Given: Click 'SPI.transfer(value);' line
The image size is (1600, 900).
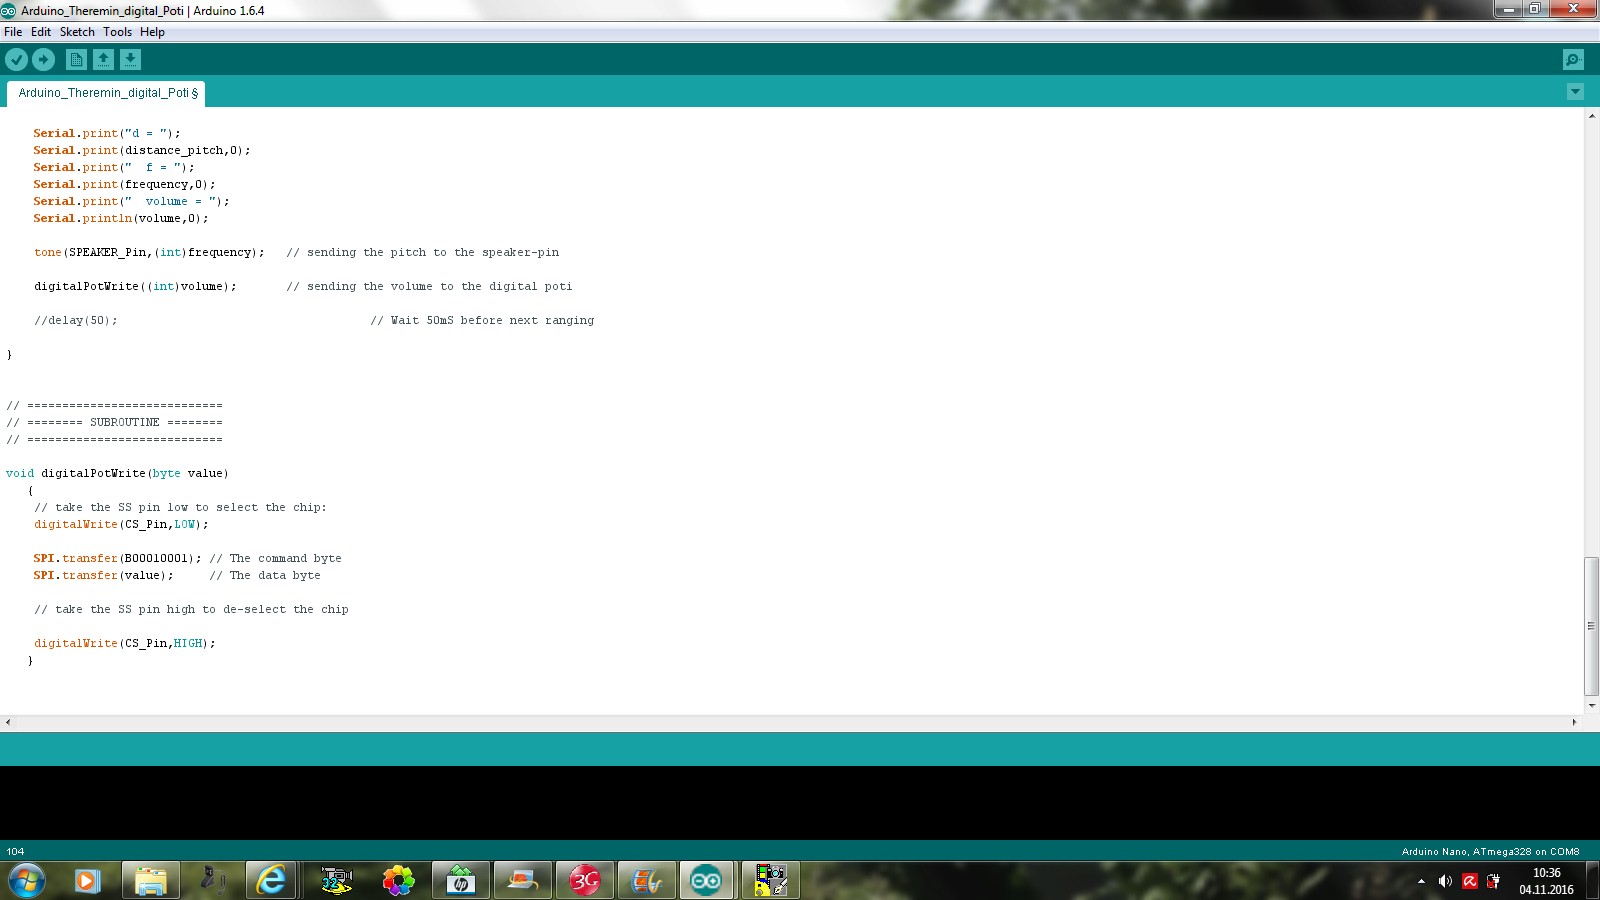Looking at the screenshot, I should click(x=103, y=575).
